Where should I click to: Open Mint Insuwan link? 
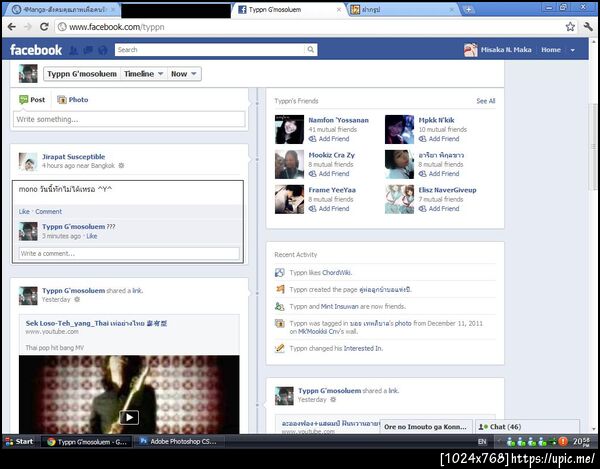(x=339, y=307)
